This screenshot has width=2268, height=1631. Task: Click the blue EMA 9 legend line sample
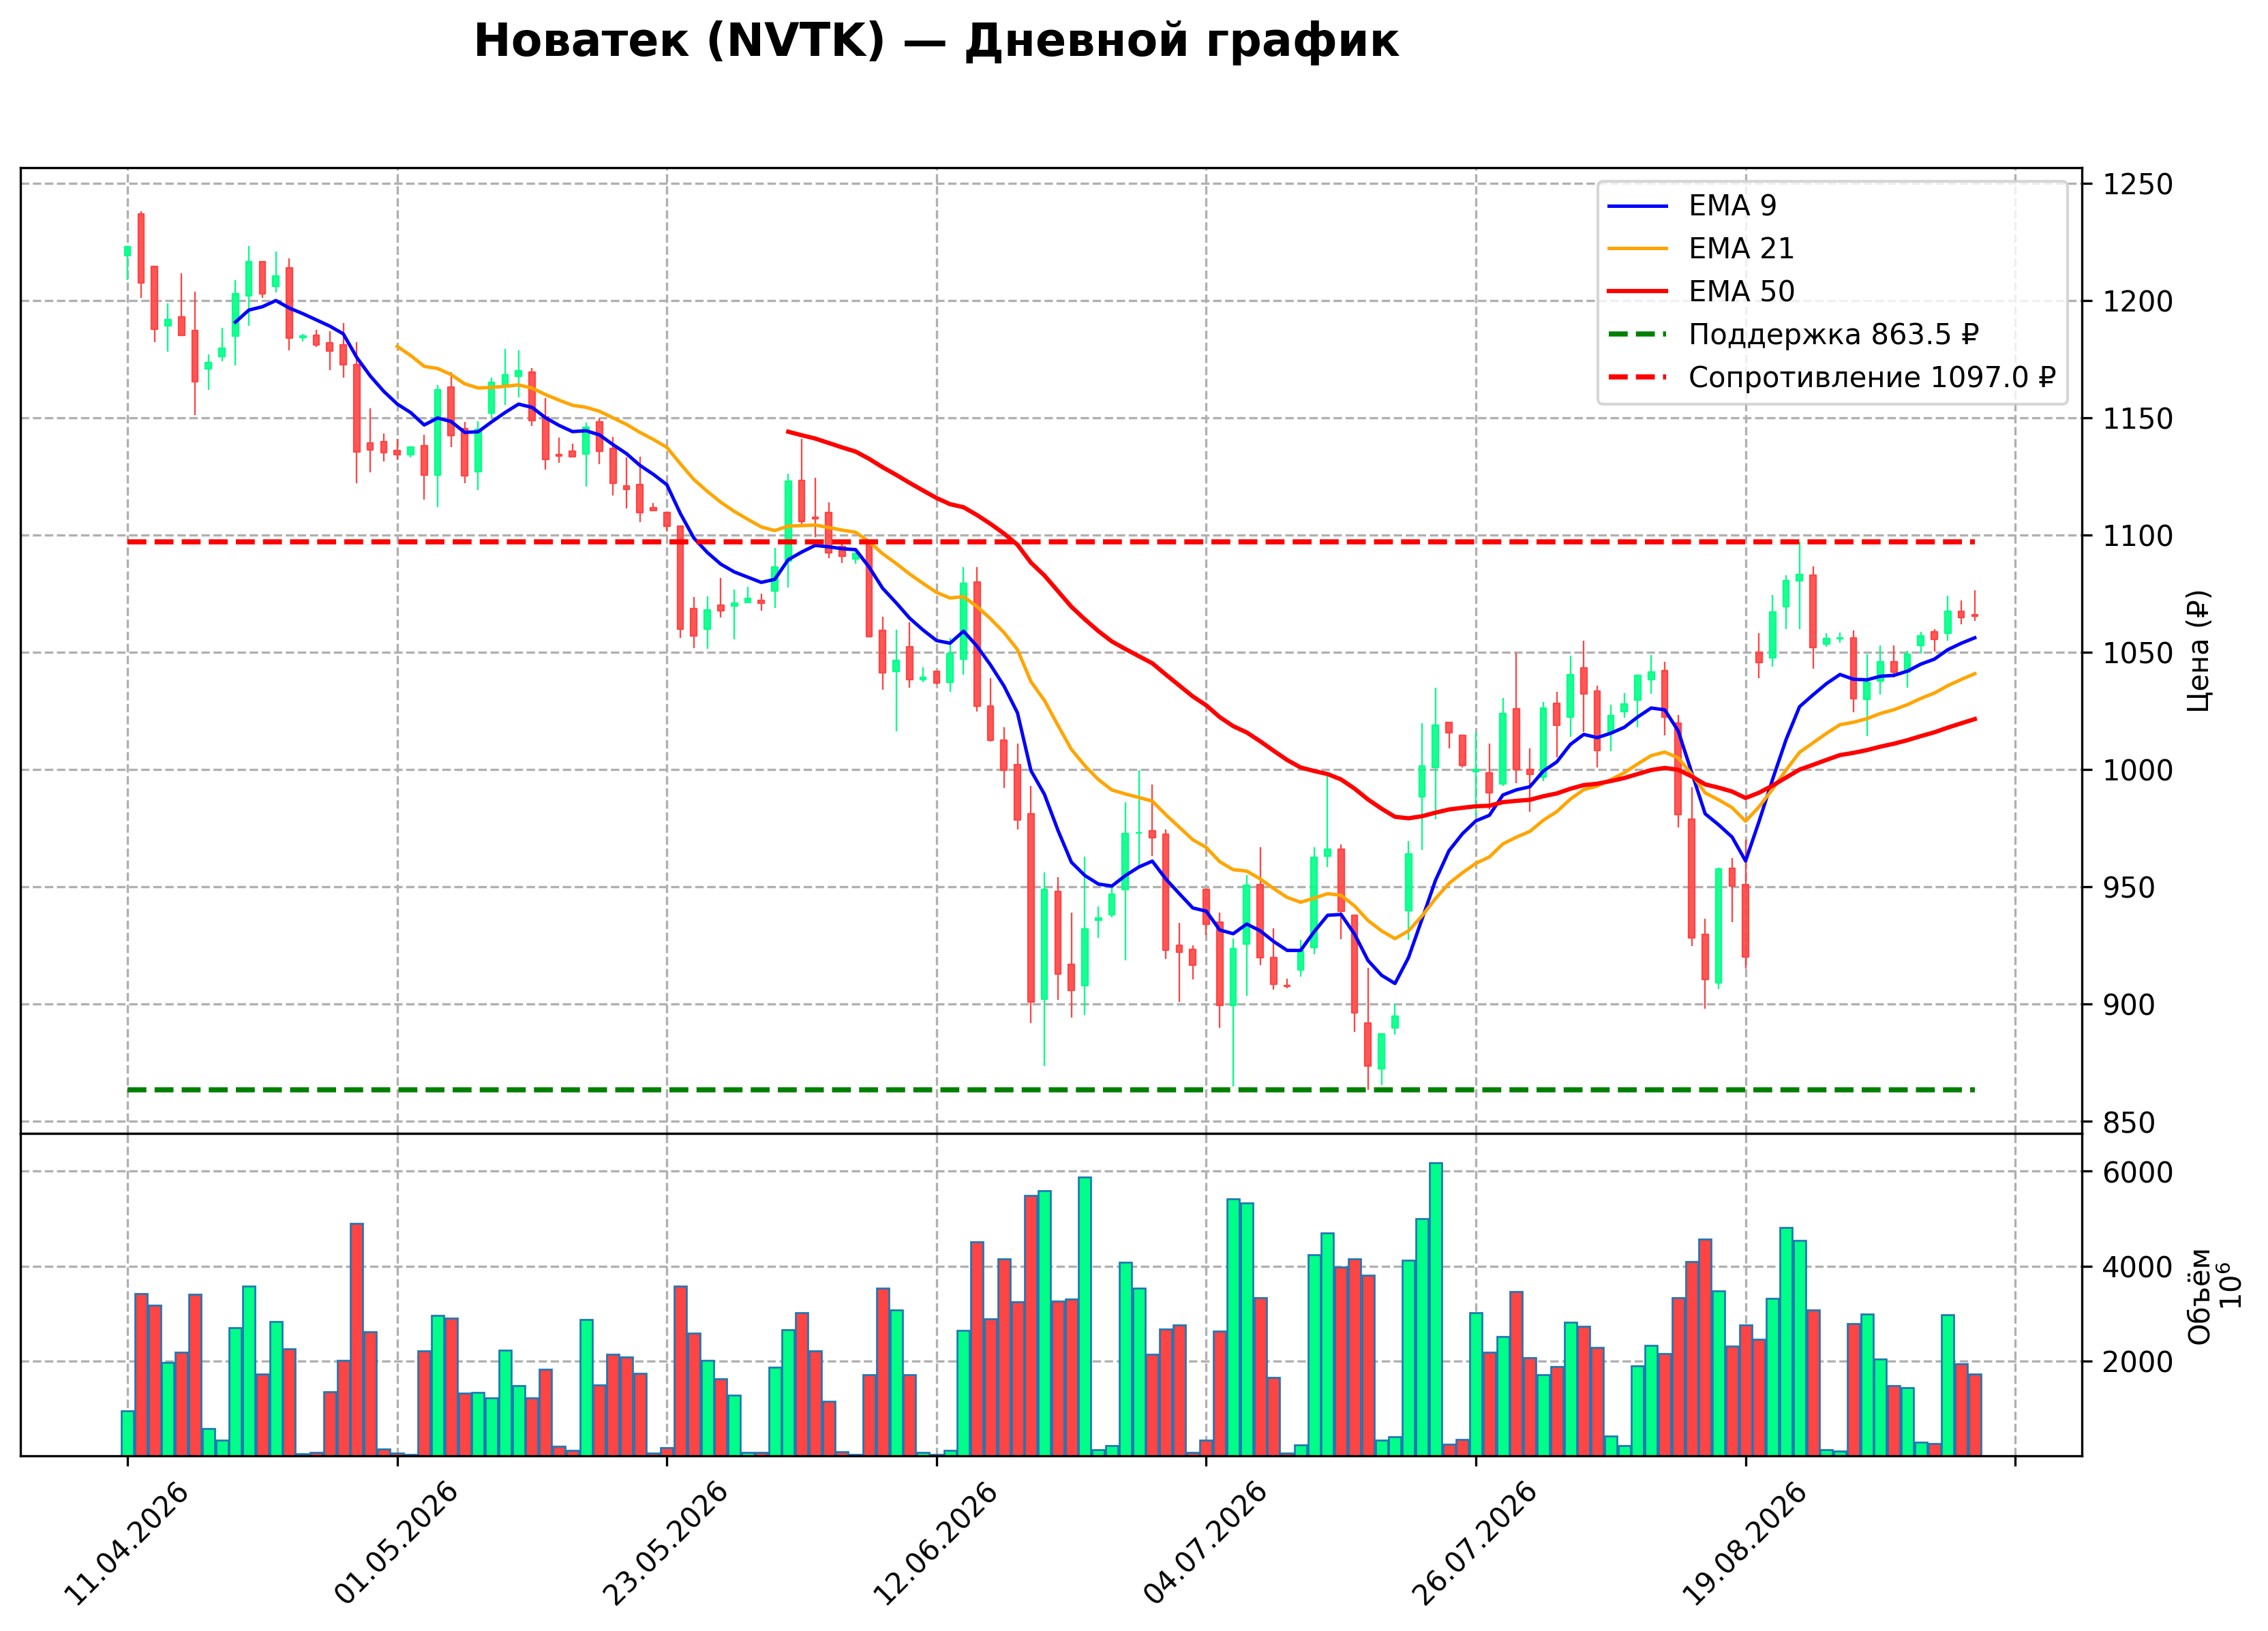1638,206
